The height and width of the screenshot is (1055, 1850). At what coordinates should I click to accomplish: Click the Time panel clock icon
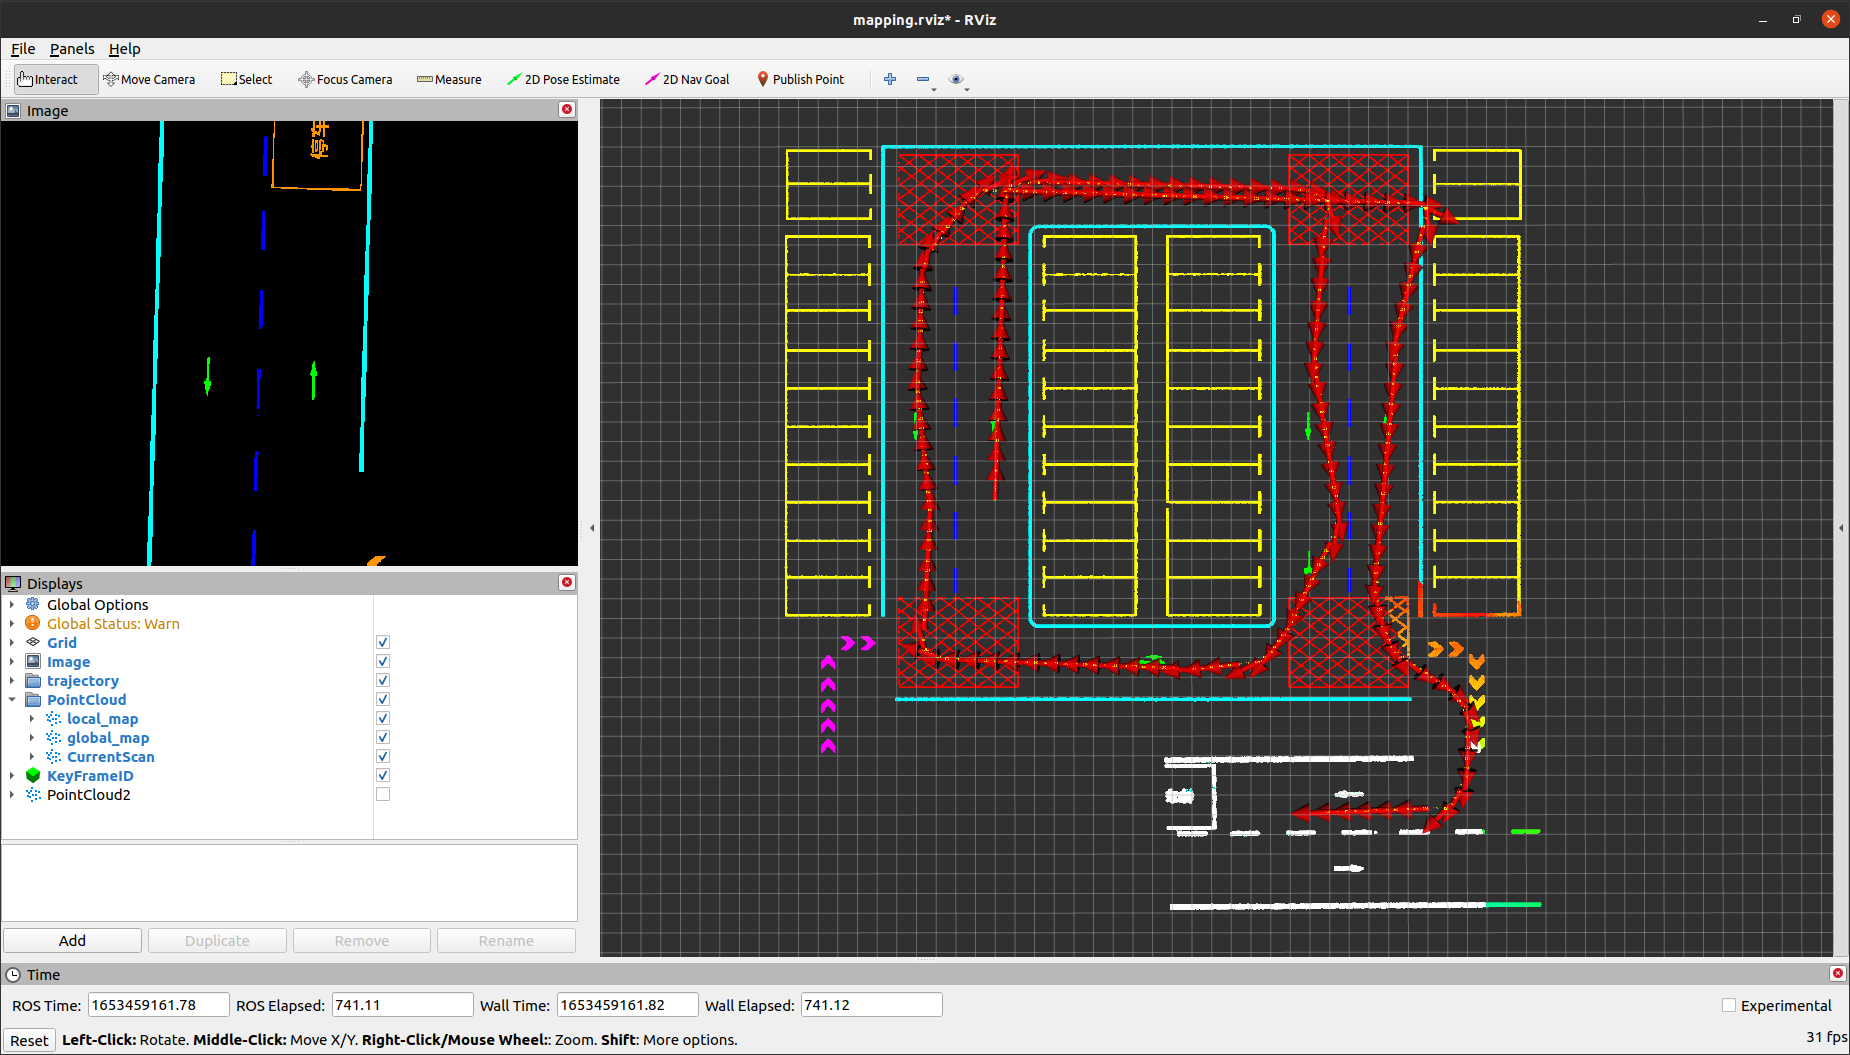coord(13,975)
